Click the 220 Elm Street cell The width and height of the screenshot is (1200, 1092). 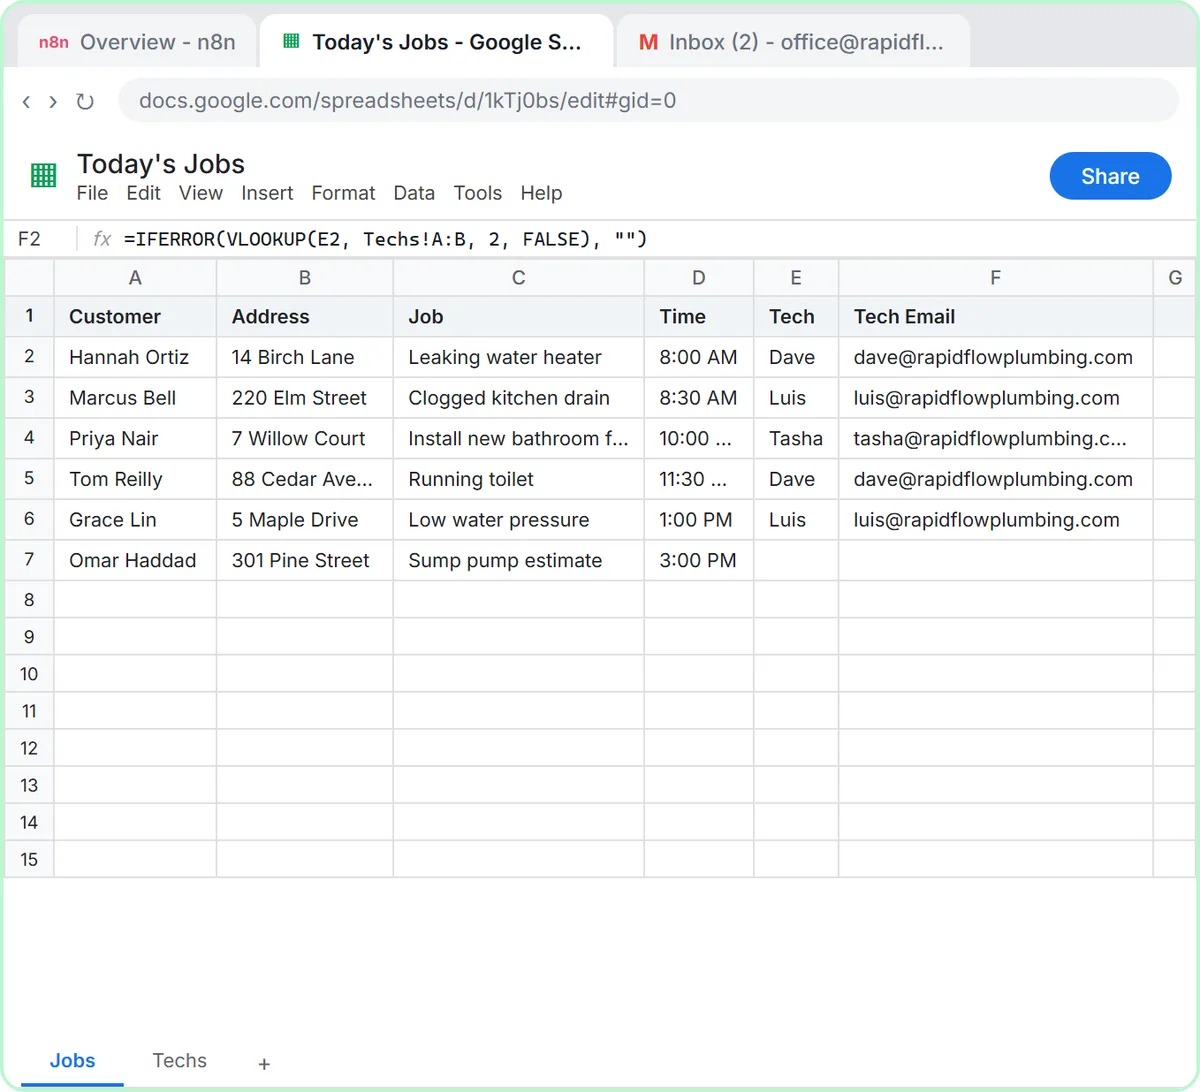click(305, 398)
